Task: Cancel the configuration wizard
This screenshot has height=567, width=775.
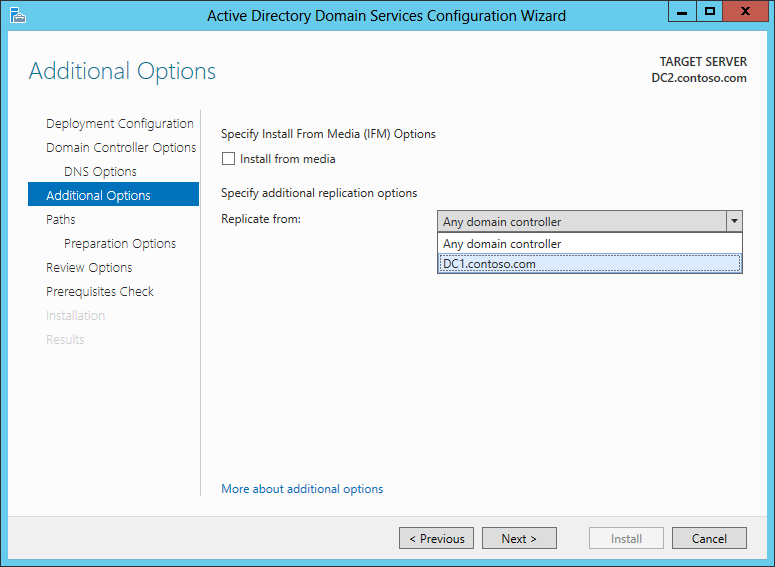Action: click(708, 538)
